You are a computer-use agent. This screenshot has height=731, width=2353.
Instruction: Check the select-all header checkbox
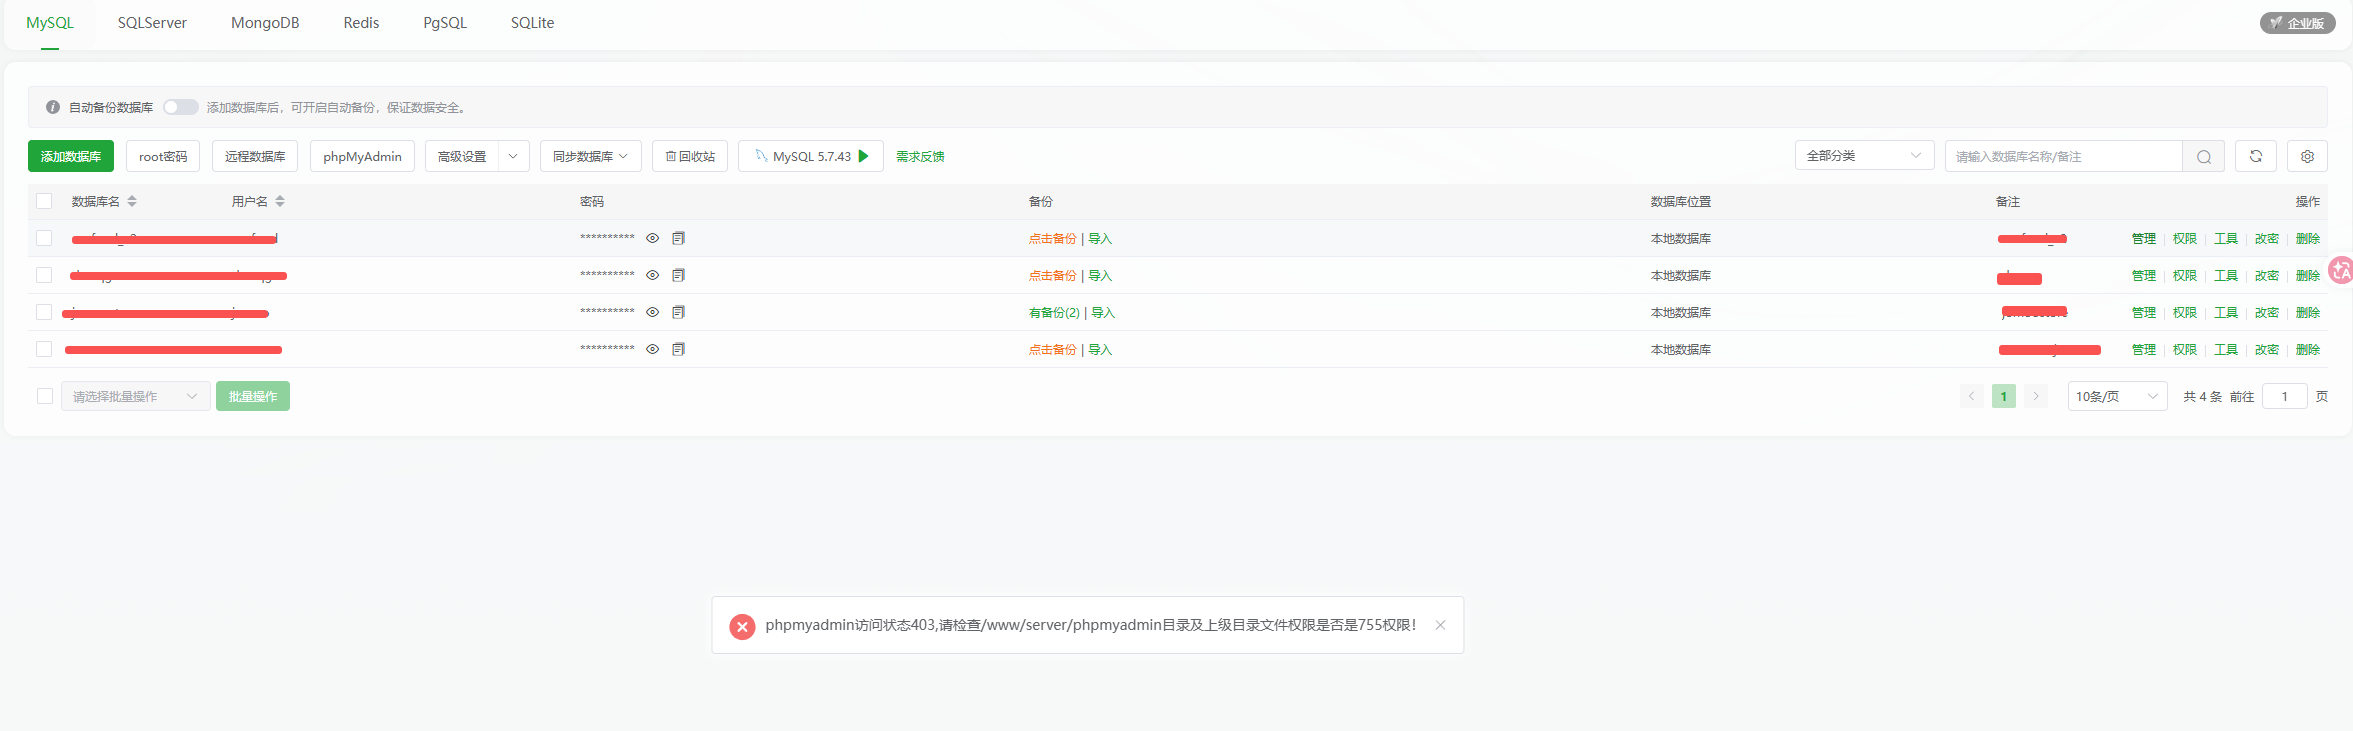coord(44,201)
